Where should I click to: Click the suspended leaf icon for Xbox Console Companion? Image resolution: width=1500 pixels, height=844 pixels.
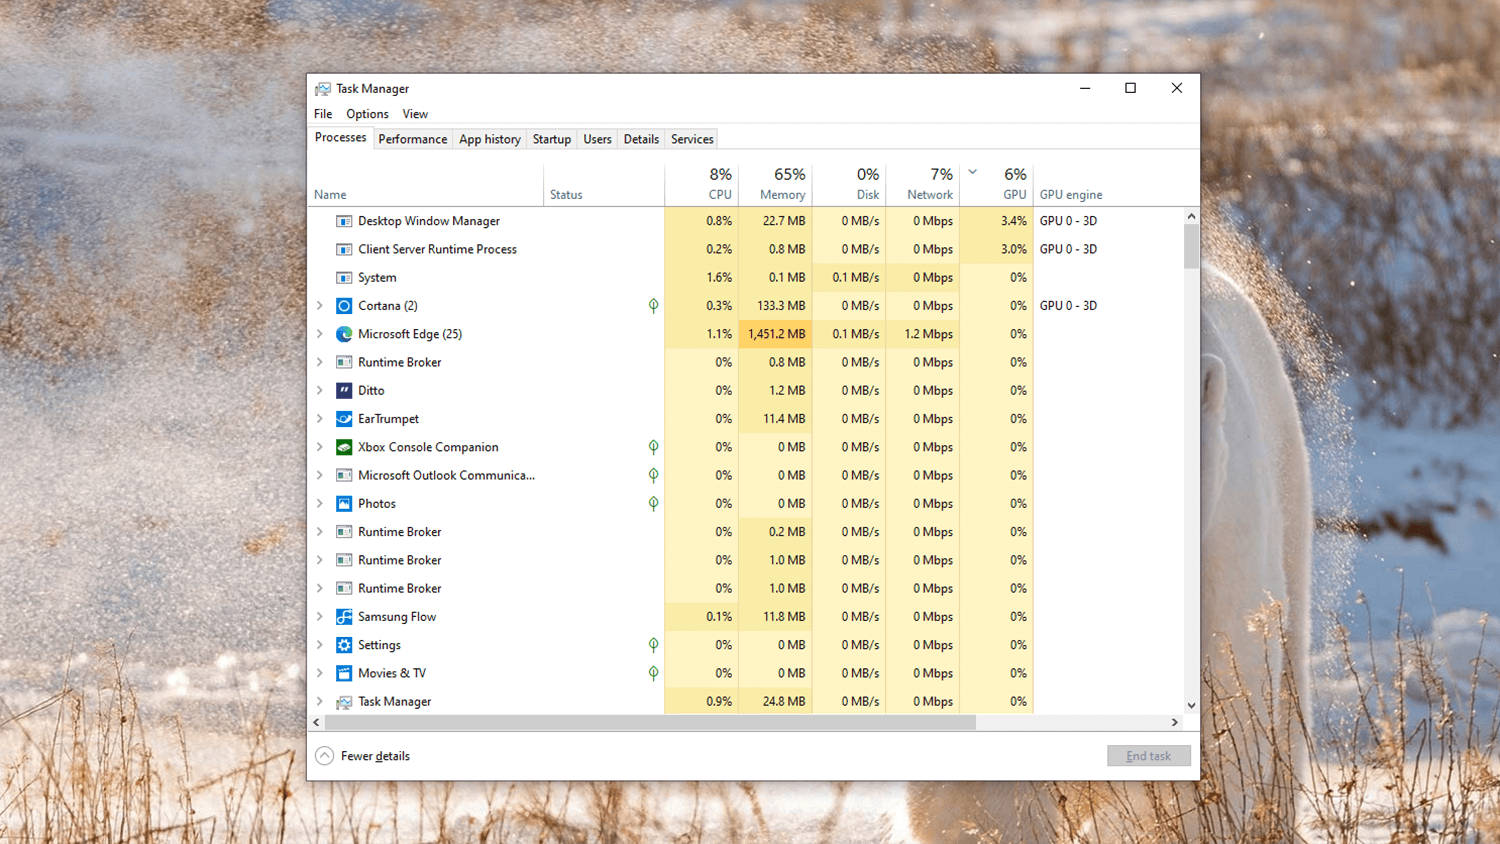(x=653, y=447)
